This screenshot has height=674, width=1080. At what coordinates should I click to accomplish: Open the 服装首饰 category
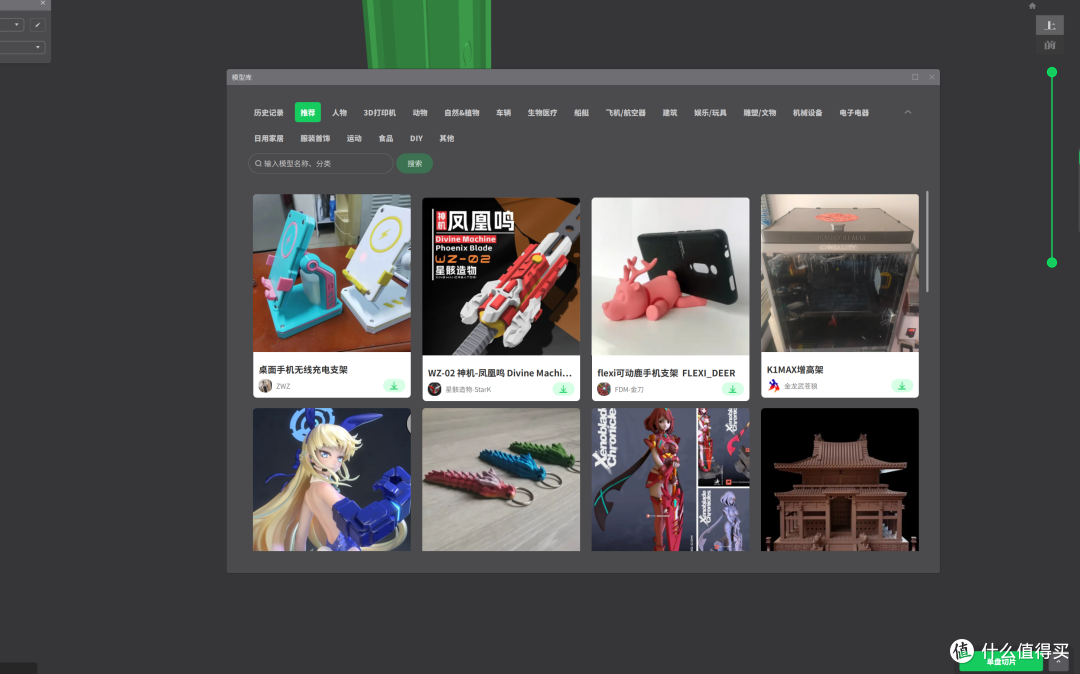coord(315,138)
